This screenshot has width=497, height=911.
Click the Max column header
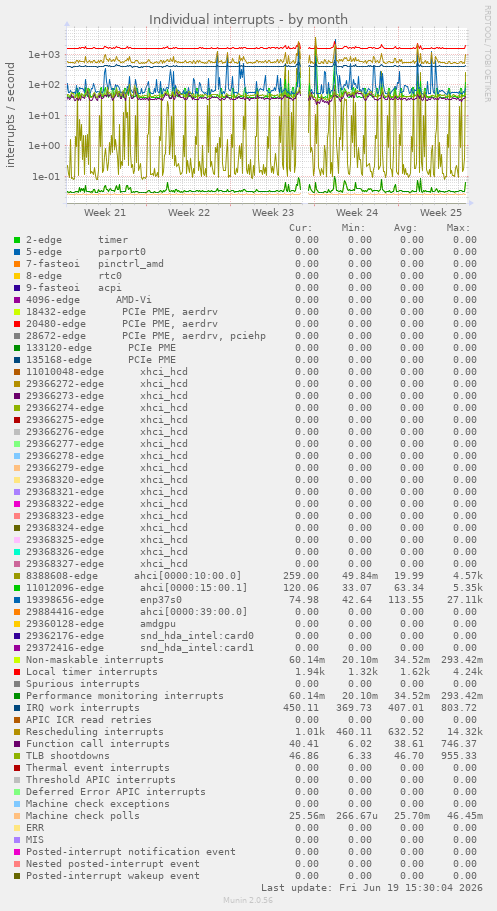pos(459,228)
